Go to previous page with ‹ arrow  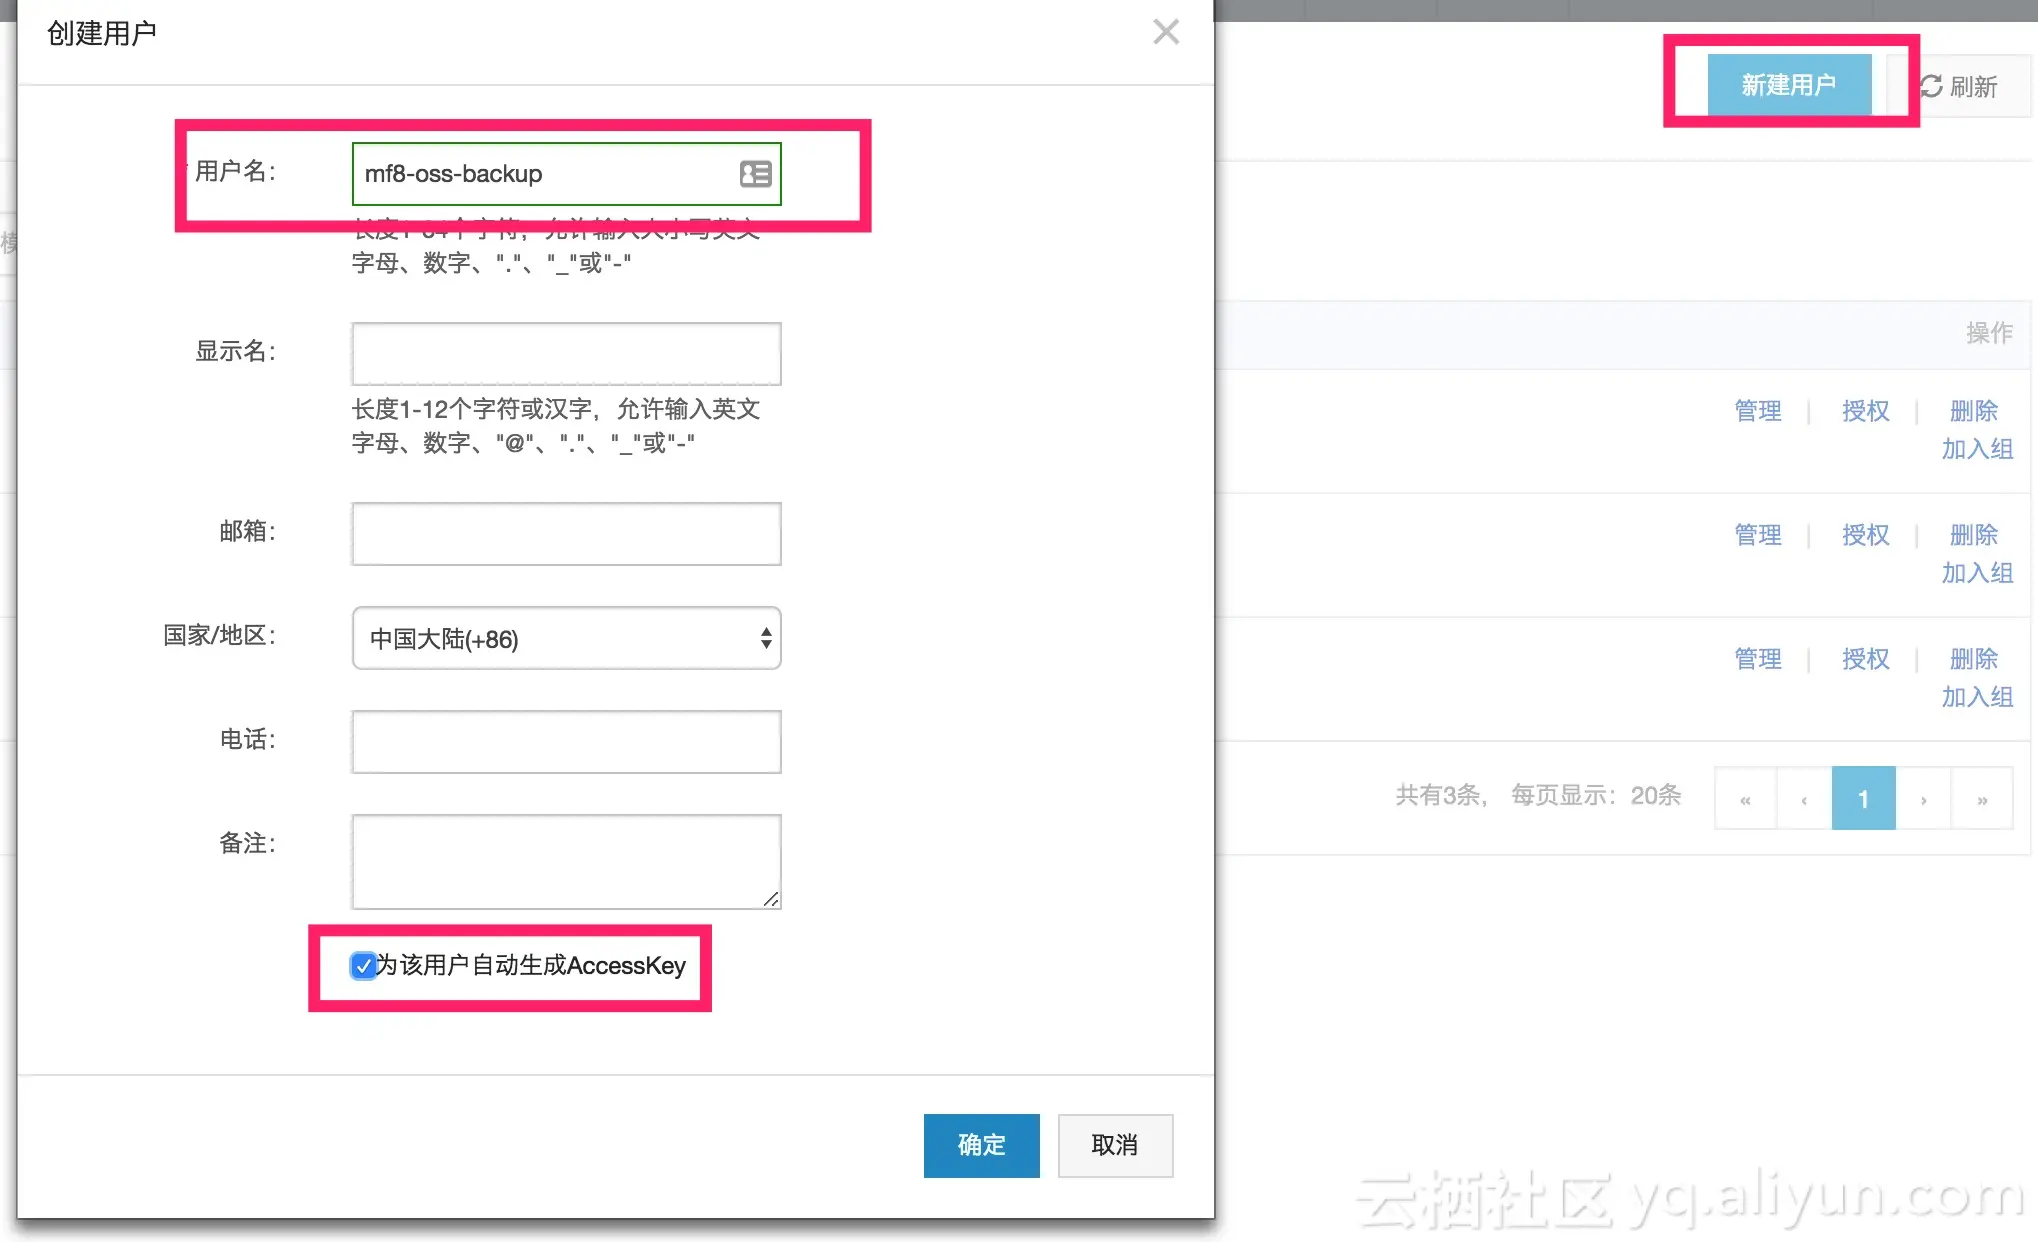point(1804,799)
